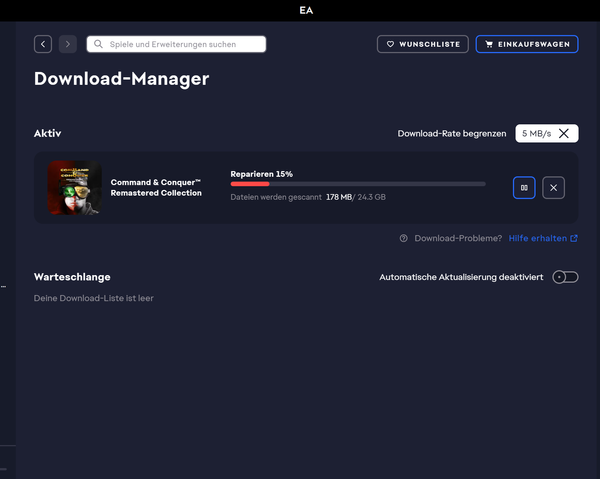Click the Command & Conquer cover art
The height and width of the screenshot is (479, 600).
[x=75, y=187]
